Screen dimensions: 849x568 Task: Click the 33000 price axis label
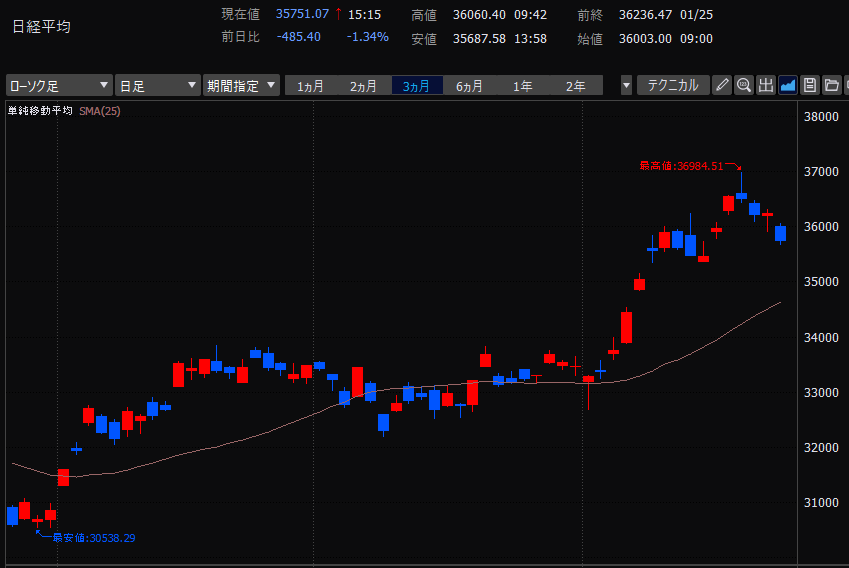pos(821,393)
